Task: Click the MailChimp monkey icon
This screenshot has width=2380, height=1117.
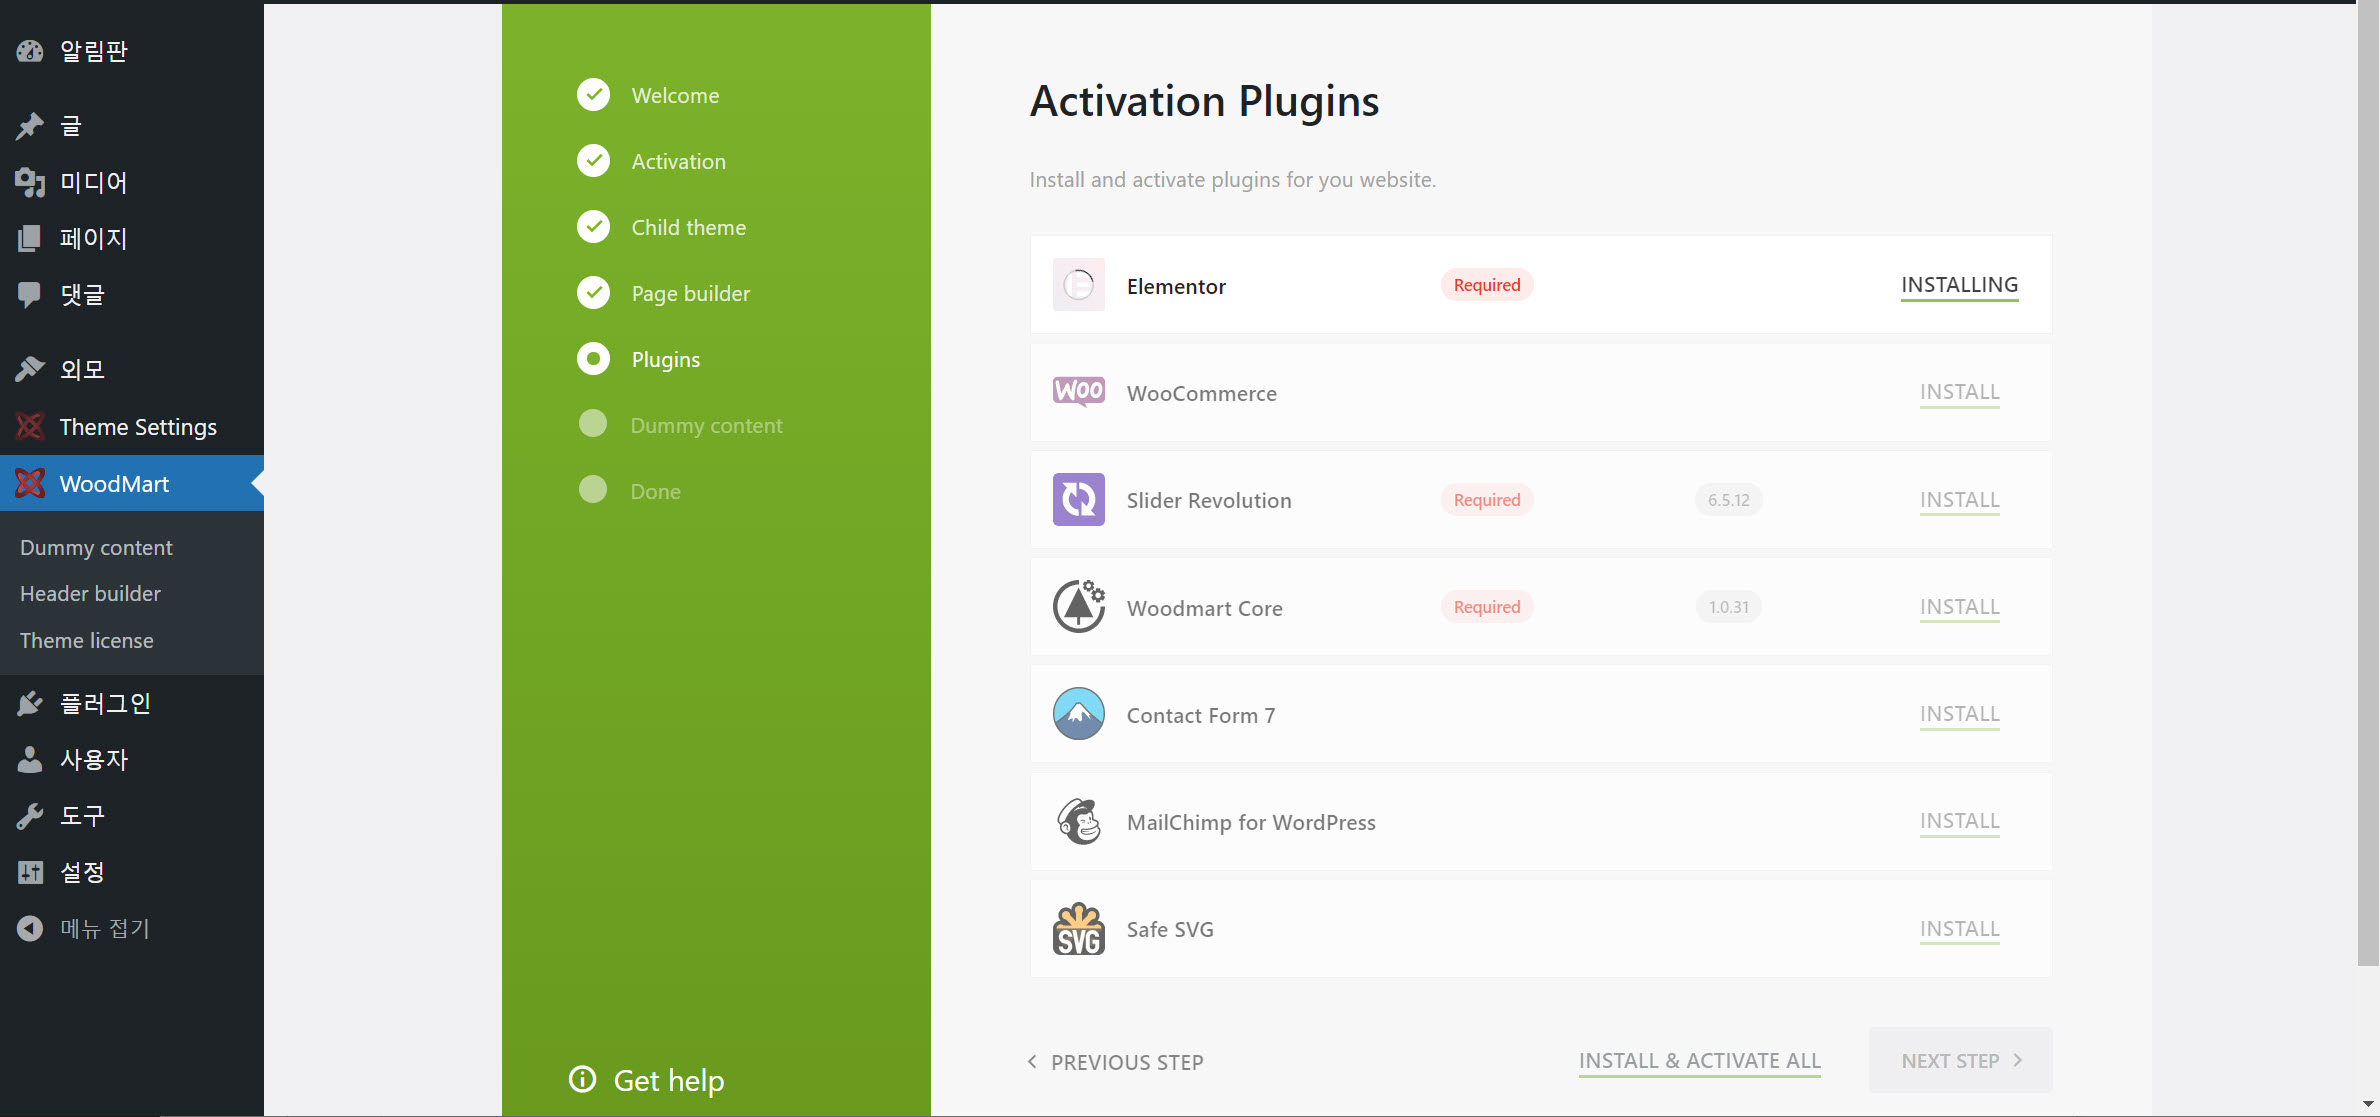Action: pos(1078,822)
